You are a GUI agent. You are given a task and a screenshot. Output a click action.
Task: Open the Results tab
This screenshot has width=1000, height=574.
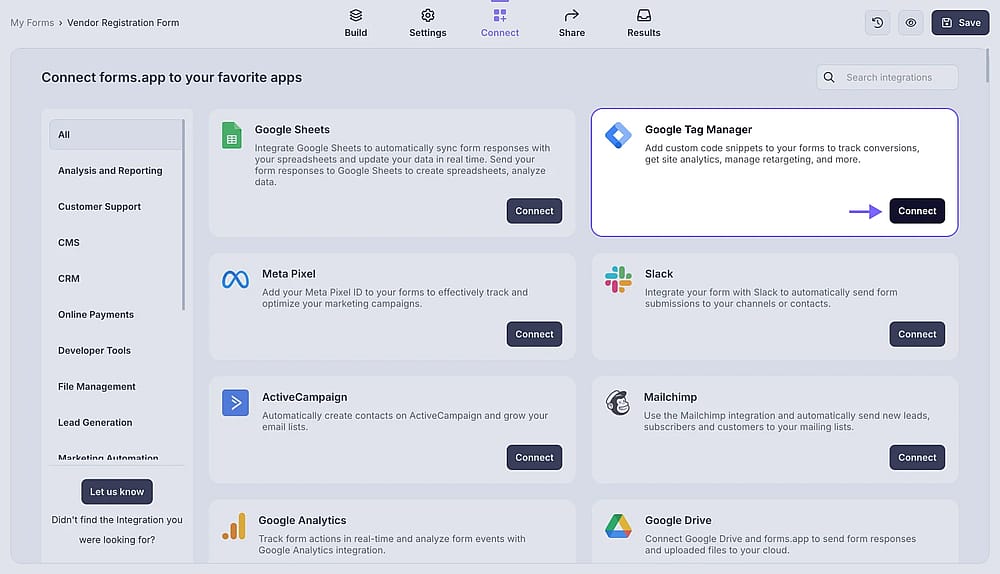pos(643,24)
